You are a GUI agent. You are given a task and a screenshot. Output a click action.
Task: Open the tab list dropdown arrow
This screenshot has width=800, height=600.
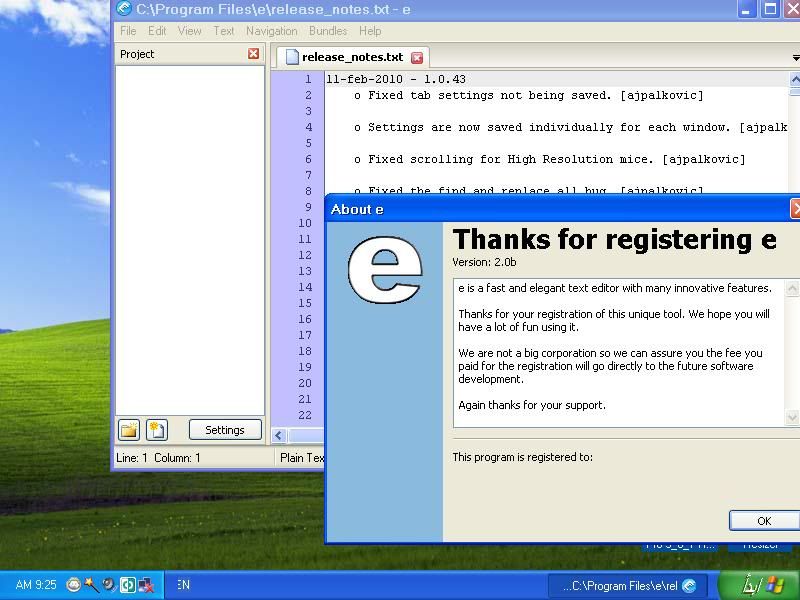pyautogui.click(x=795, y=58)
